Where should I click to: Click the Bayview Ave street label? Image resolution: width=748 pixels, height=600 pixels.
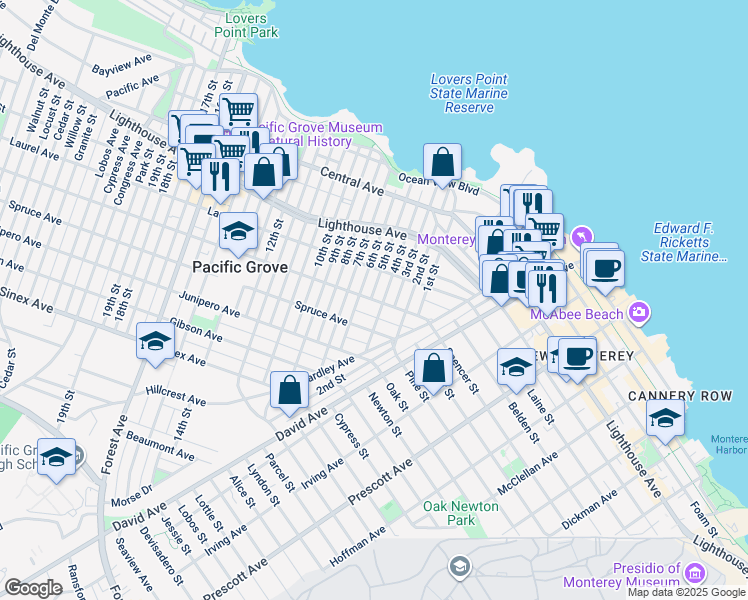122,65
